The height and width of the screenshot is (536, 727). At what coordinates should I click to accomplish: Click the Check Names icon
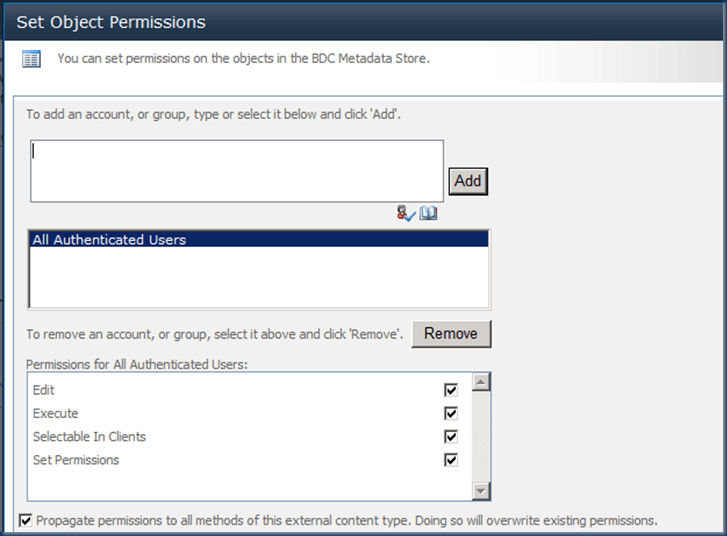(405, 213)
